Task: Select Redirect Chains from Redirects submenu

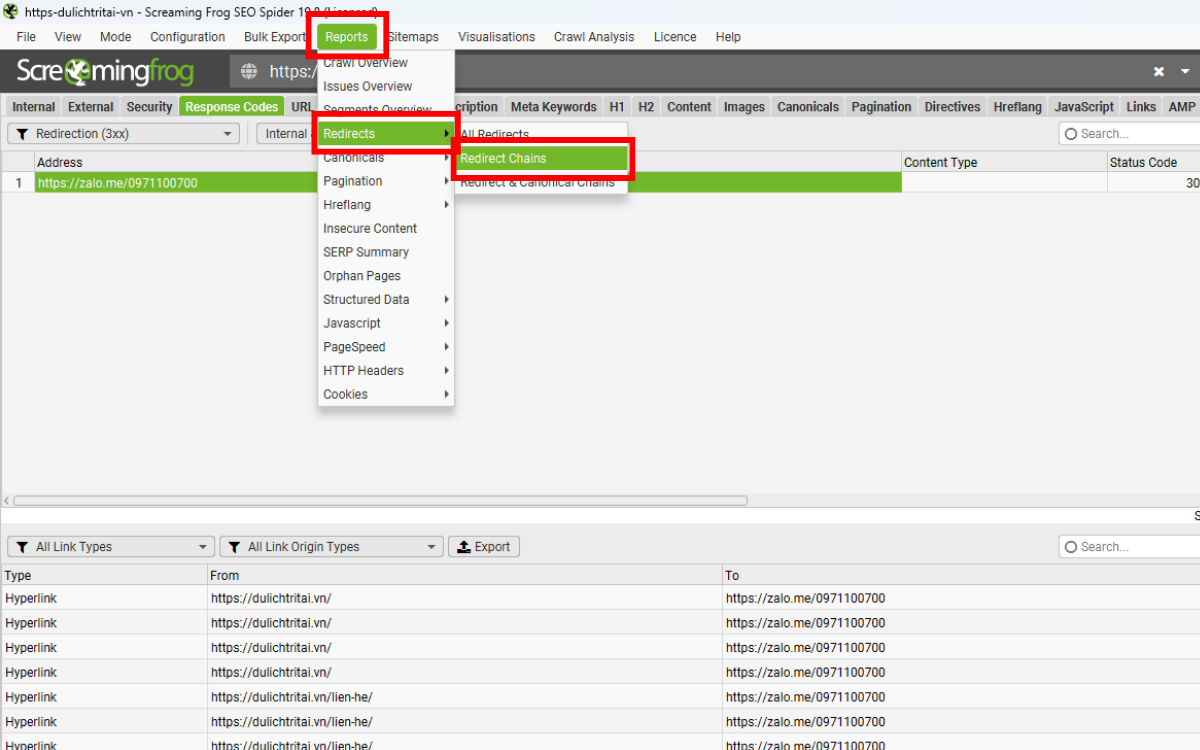Action: pyautogui.click(x=542, y=159)
